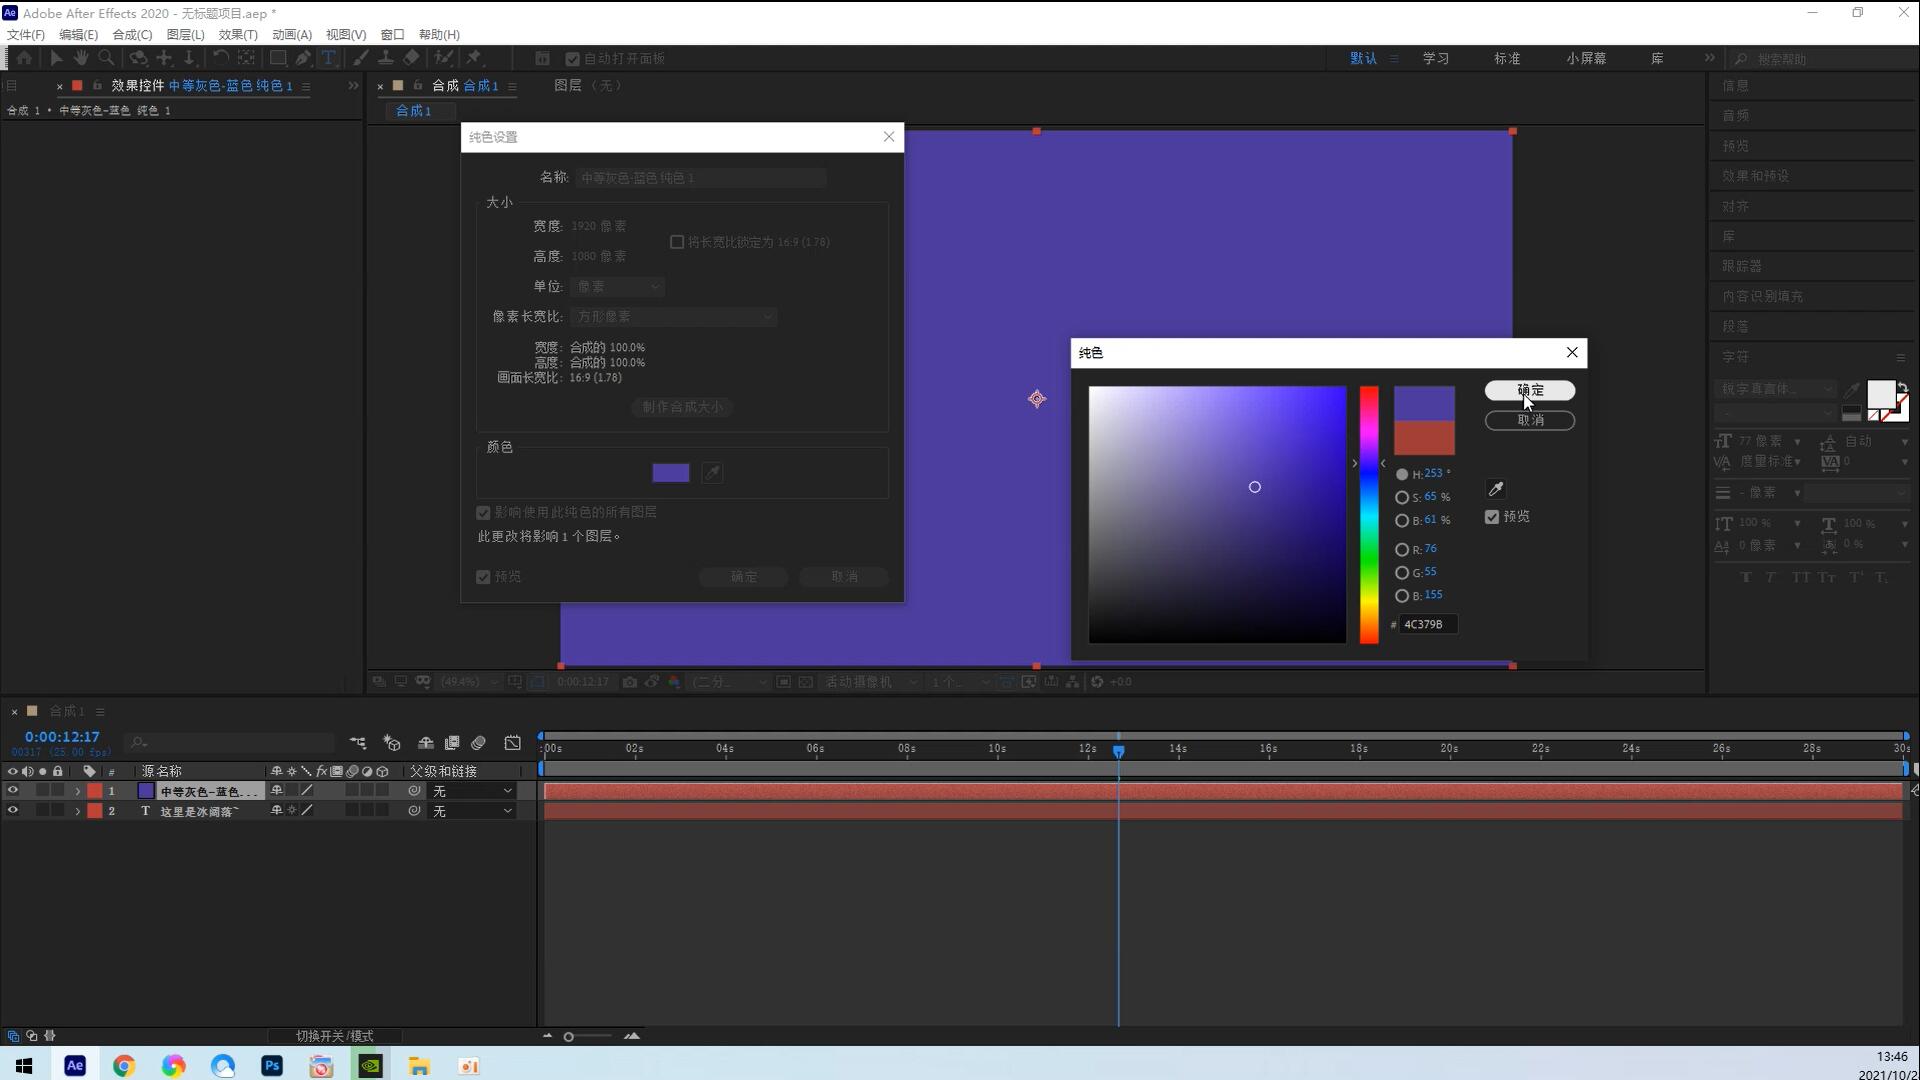Viewport: 1920px width, 1080px height.
Task: Click the eyedropper in the color picker
Action: click(x=1496, y=489)
